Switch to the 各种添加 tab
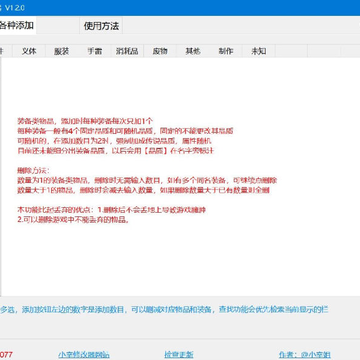This screenshot has width=360, height=360. [x=17, y=25]
